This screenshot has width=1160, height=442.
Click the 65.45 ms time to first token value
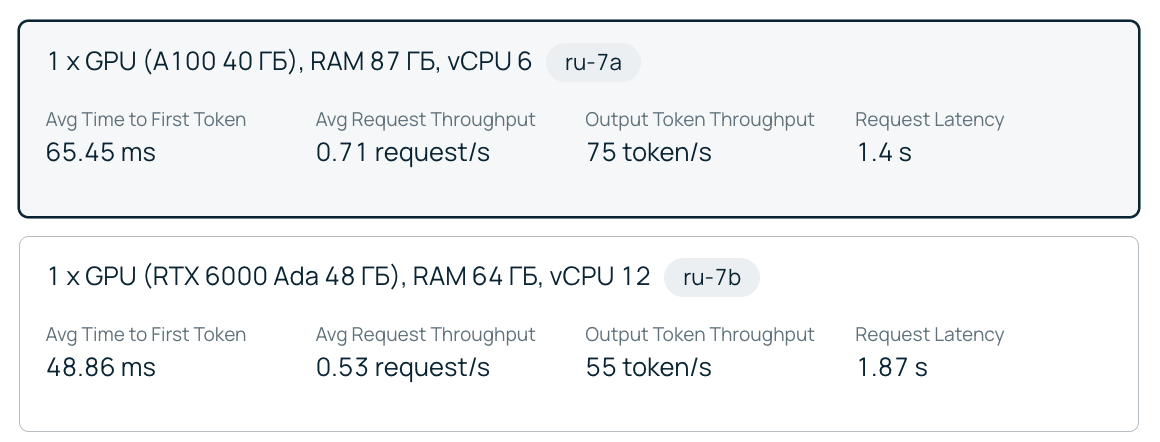(x=101, y=153)
